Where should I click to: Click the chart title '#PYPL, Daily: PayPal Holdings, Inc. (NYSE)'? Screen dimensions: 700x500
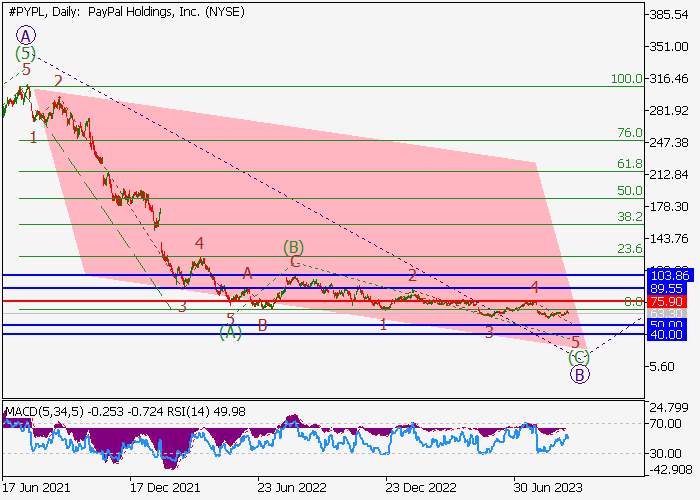[126, 12]
